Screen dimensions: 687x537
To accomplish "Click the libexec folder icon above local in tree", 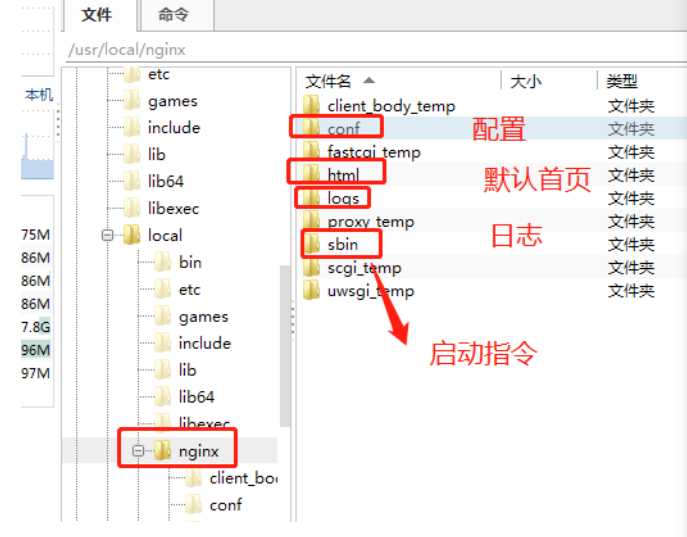I will [131, 208].
